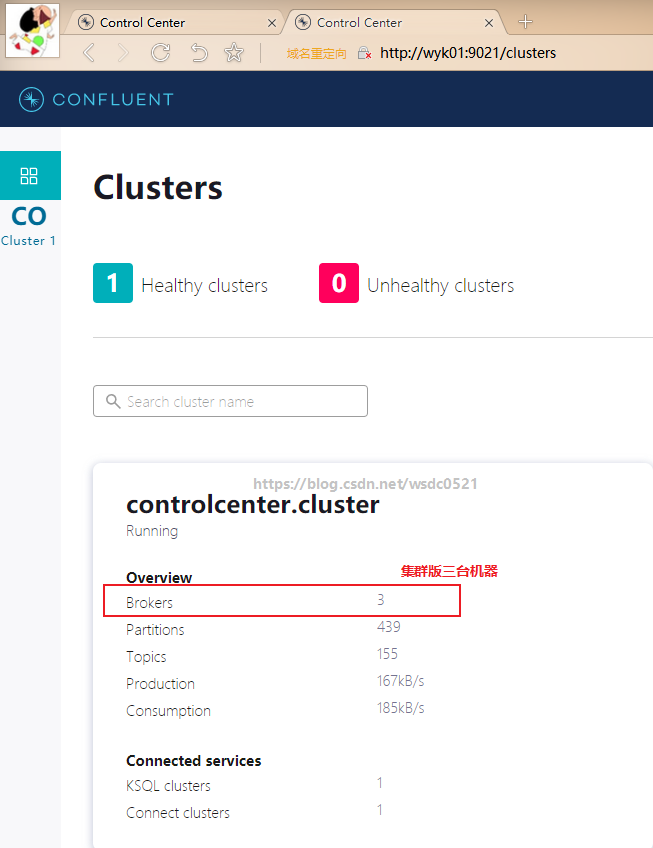Click the browser refresh icon
Screen dimensions: 653x848
tap(160, 53)
